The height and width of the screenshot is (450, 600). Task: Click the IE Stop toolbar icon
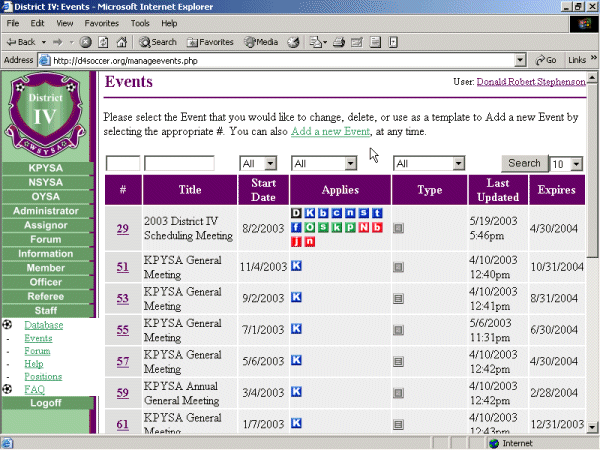[x=86, y=42]
